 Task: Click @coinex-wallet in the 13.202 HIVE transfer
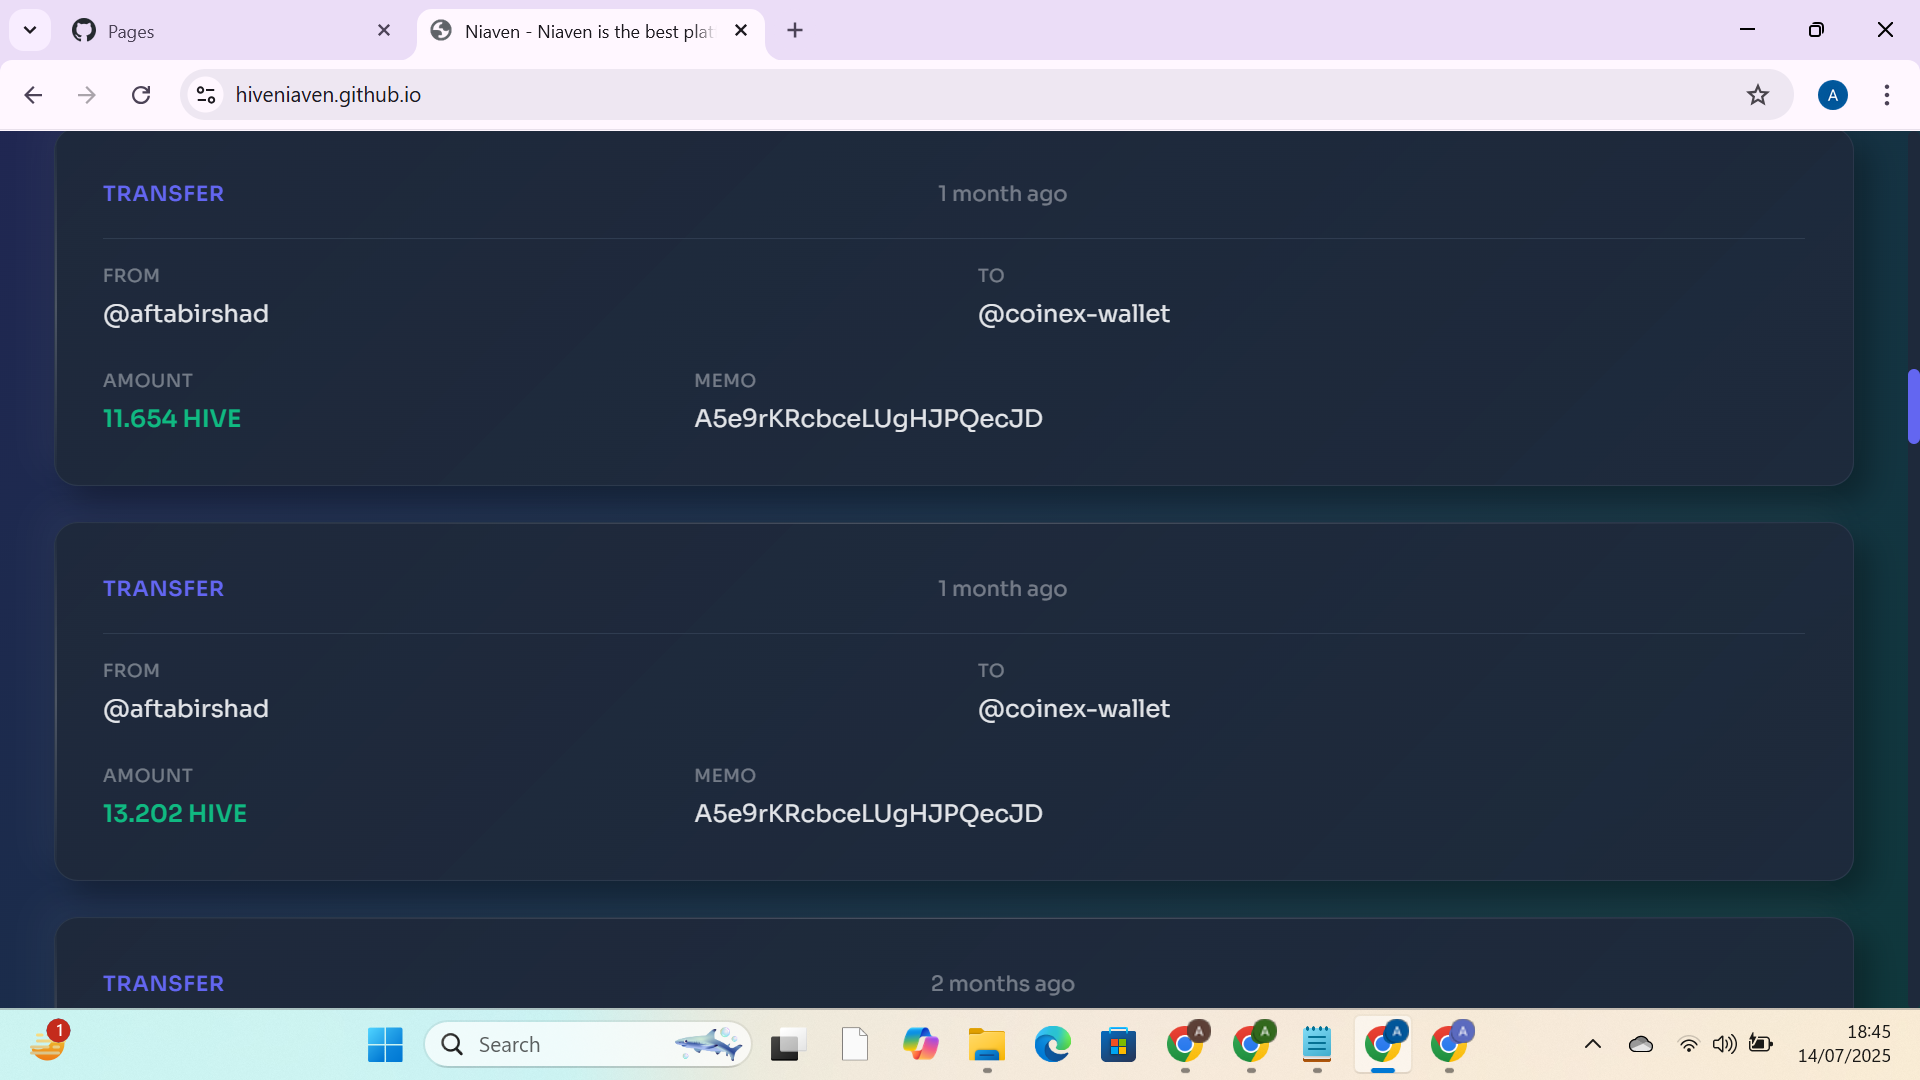[1074, 709]
